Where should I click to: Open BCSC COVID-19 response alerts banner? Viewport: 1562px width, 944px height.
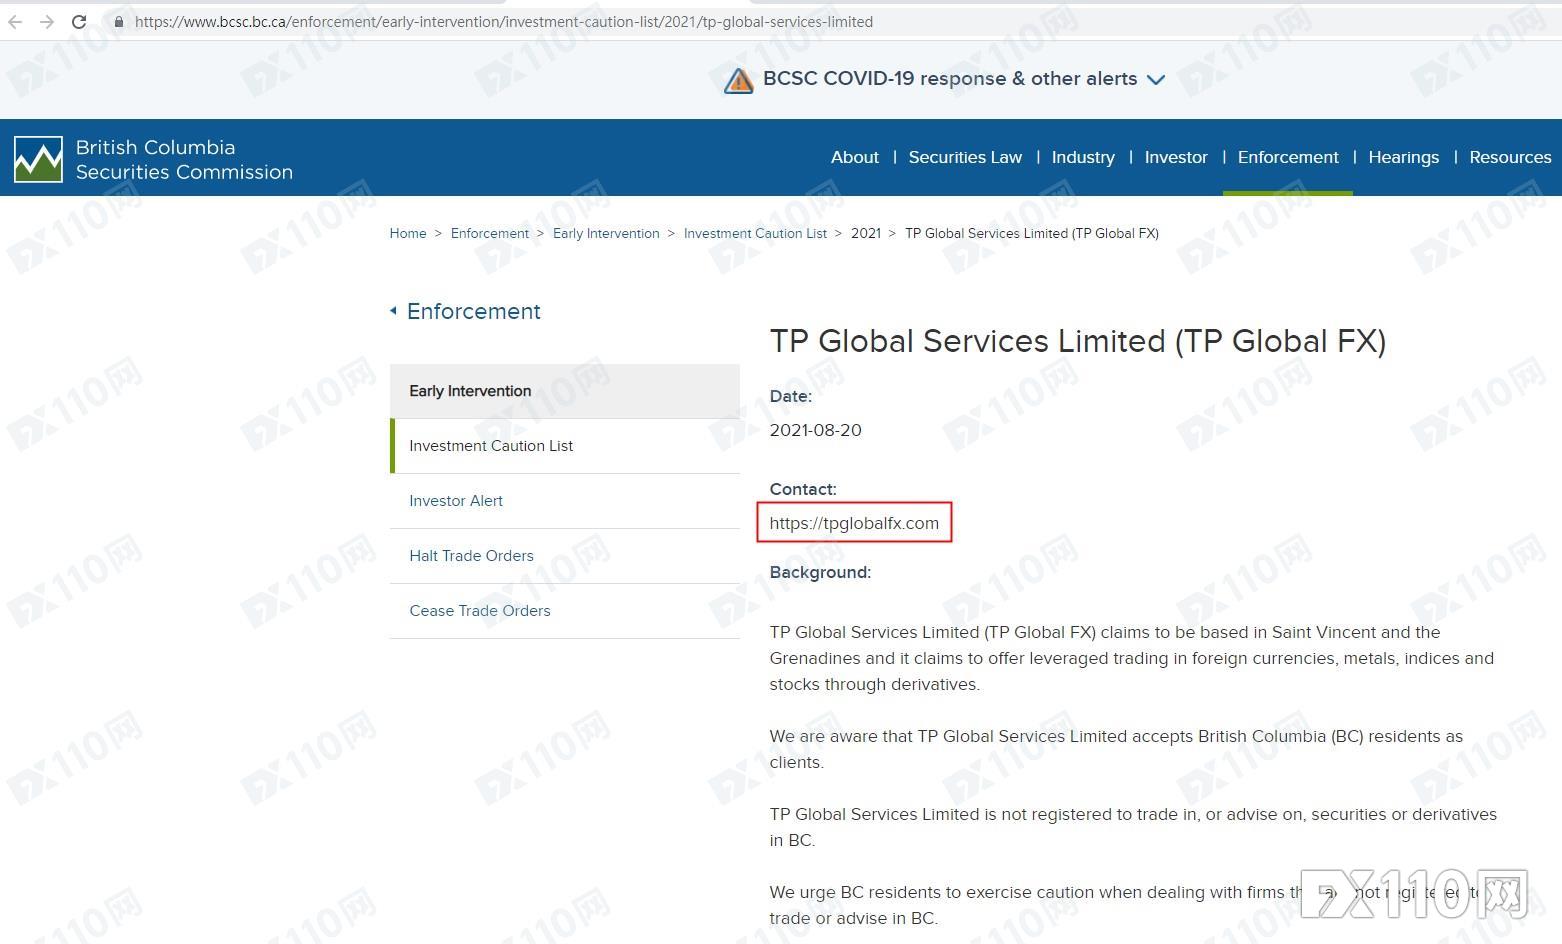pos(945,79)
